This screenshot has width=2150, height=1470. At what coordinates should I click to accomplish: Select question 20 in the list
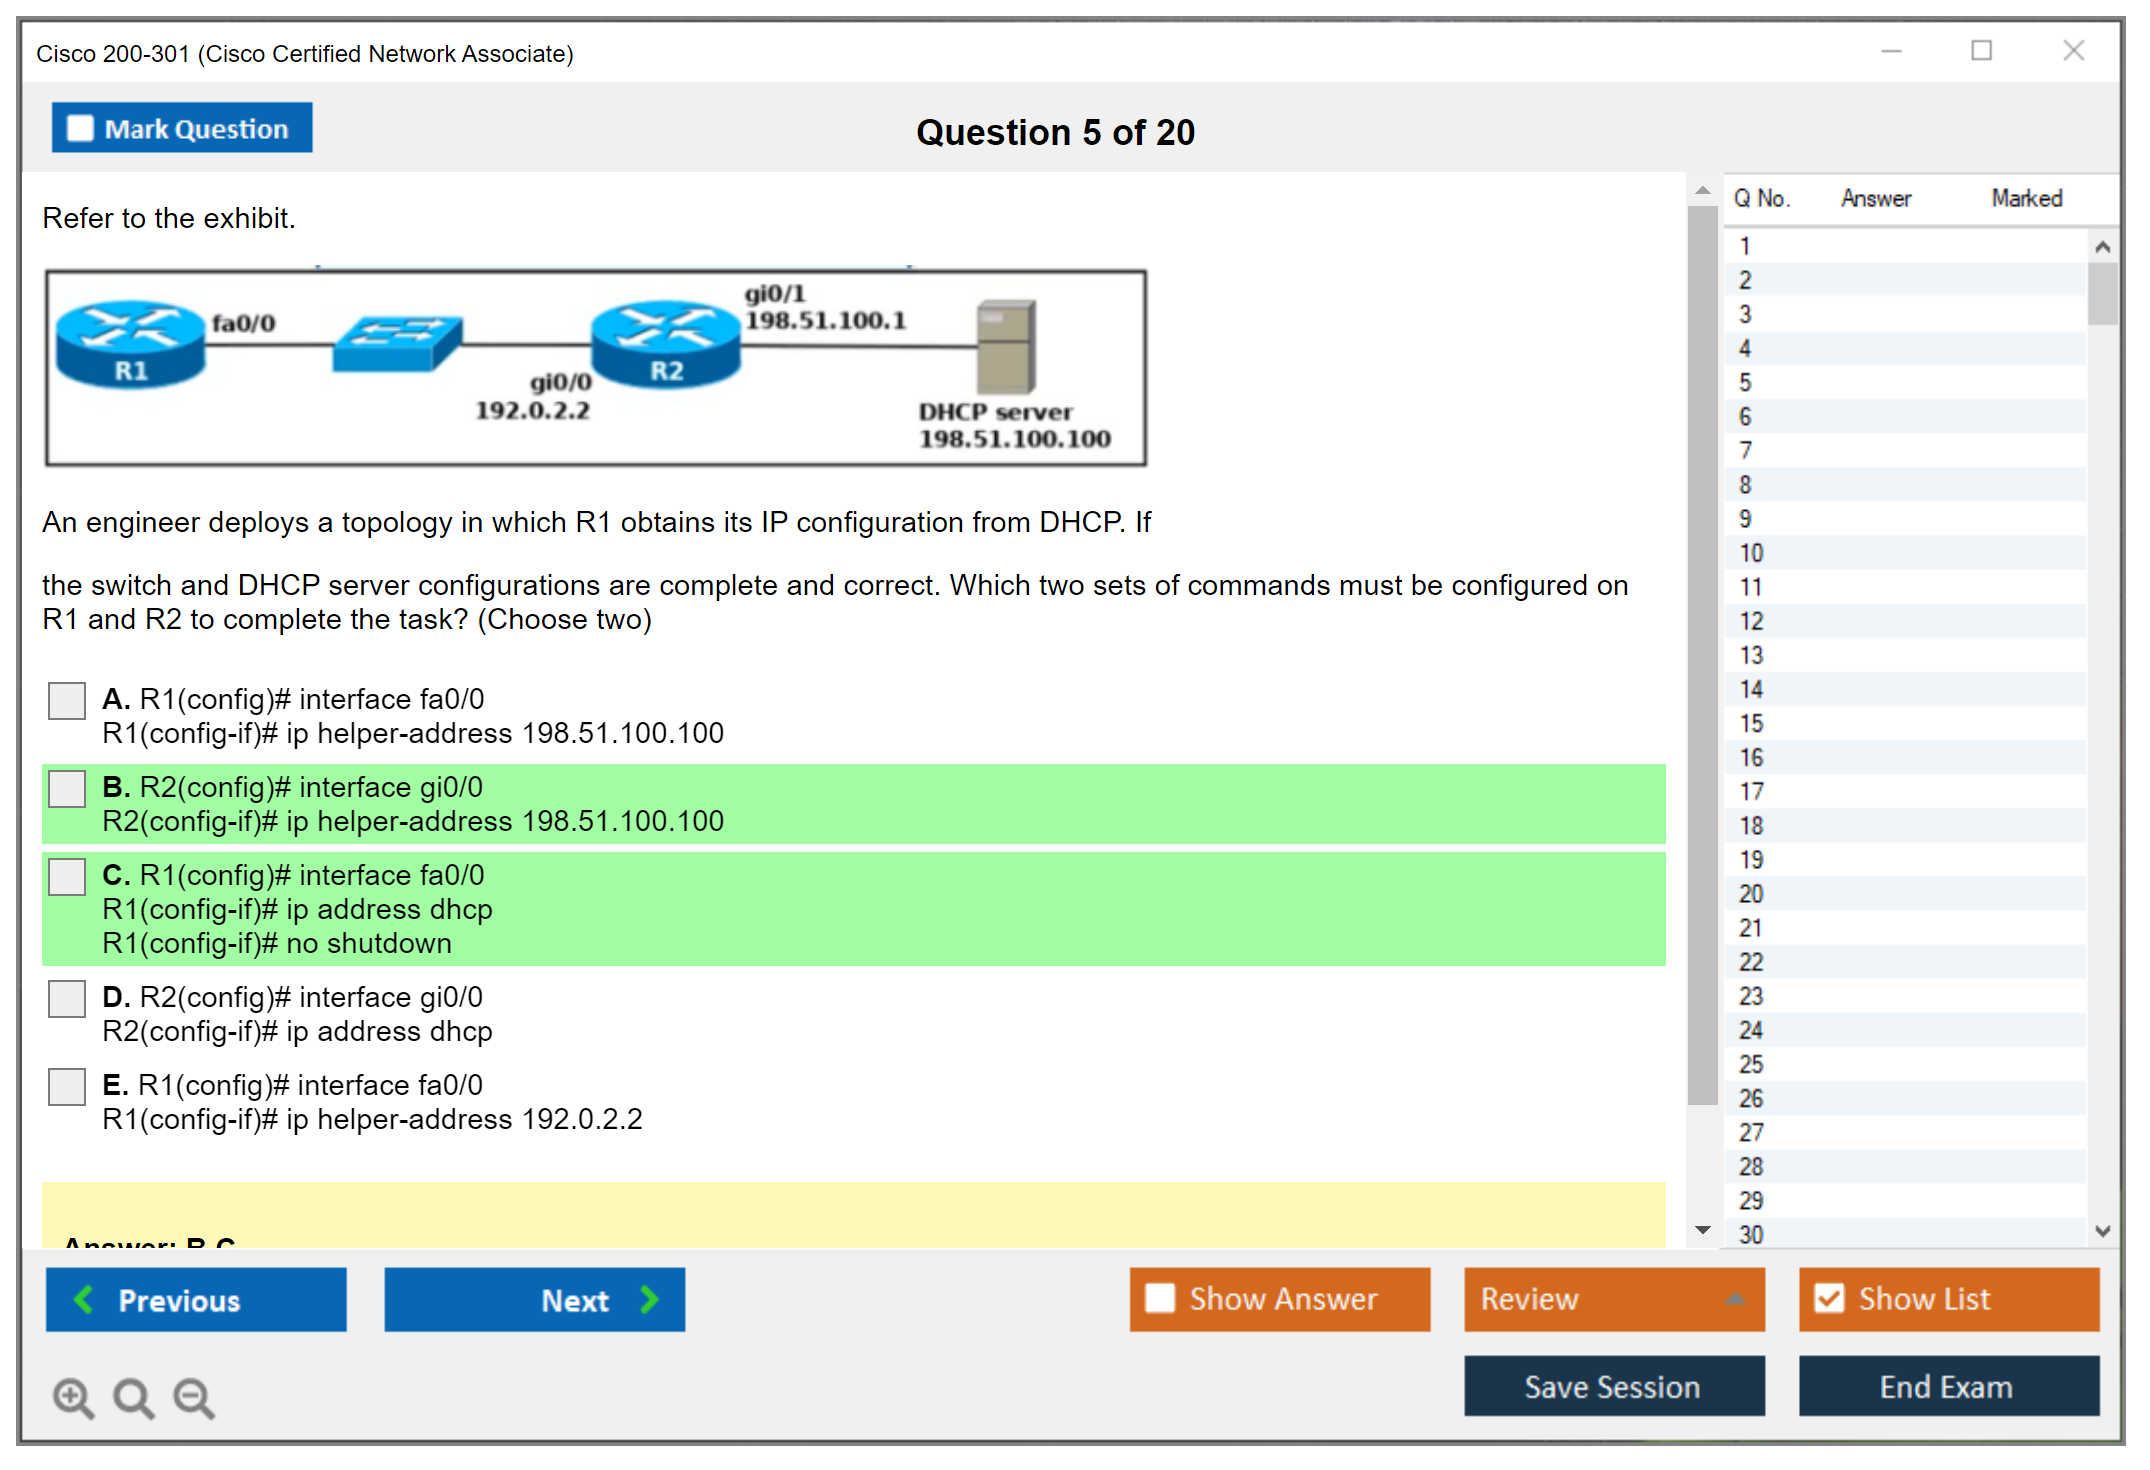coord(1751,894)
